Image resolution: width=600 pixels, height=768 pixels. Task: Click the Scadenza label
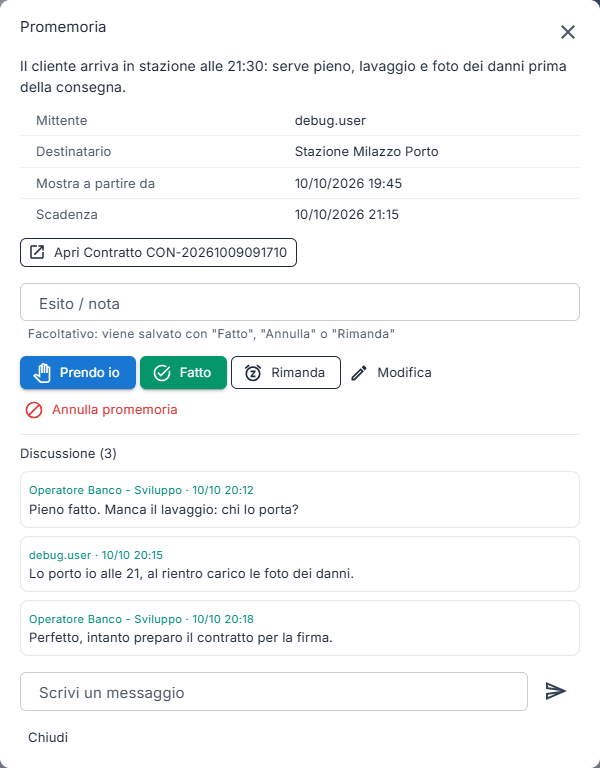tap(67, 215)
